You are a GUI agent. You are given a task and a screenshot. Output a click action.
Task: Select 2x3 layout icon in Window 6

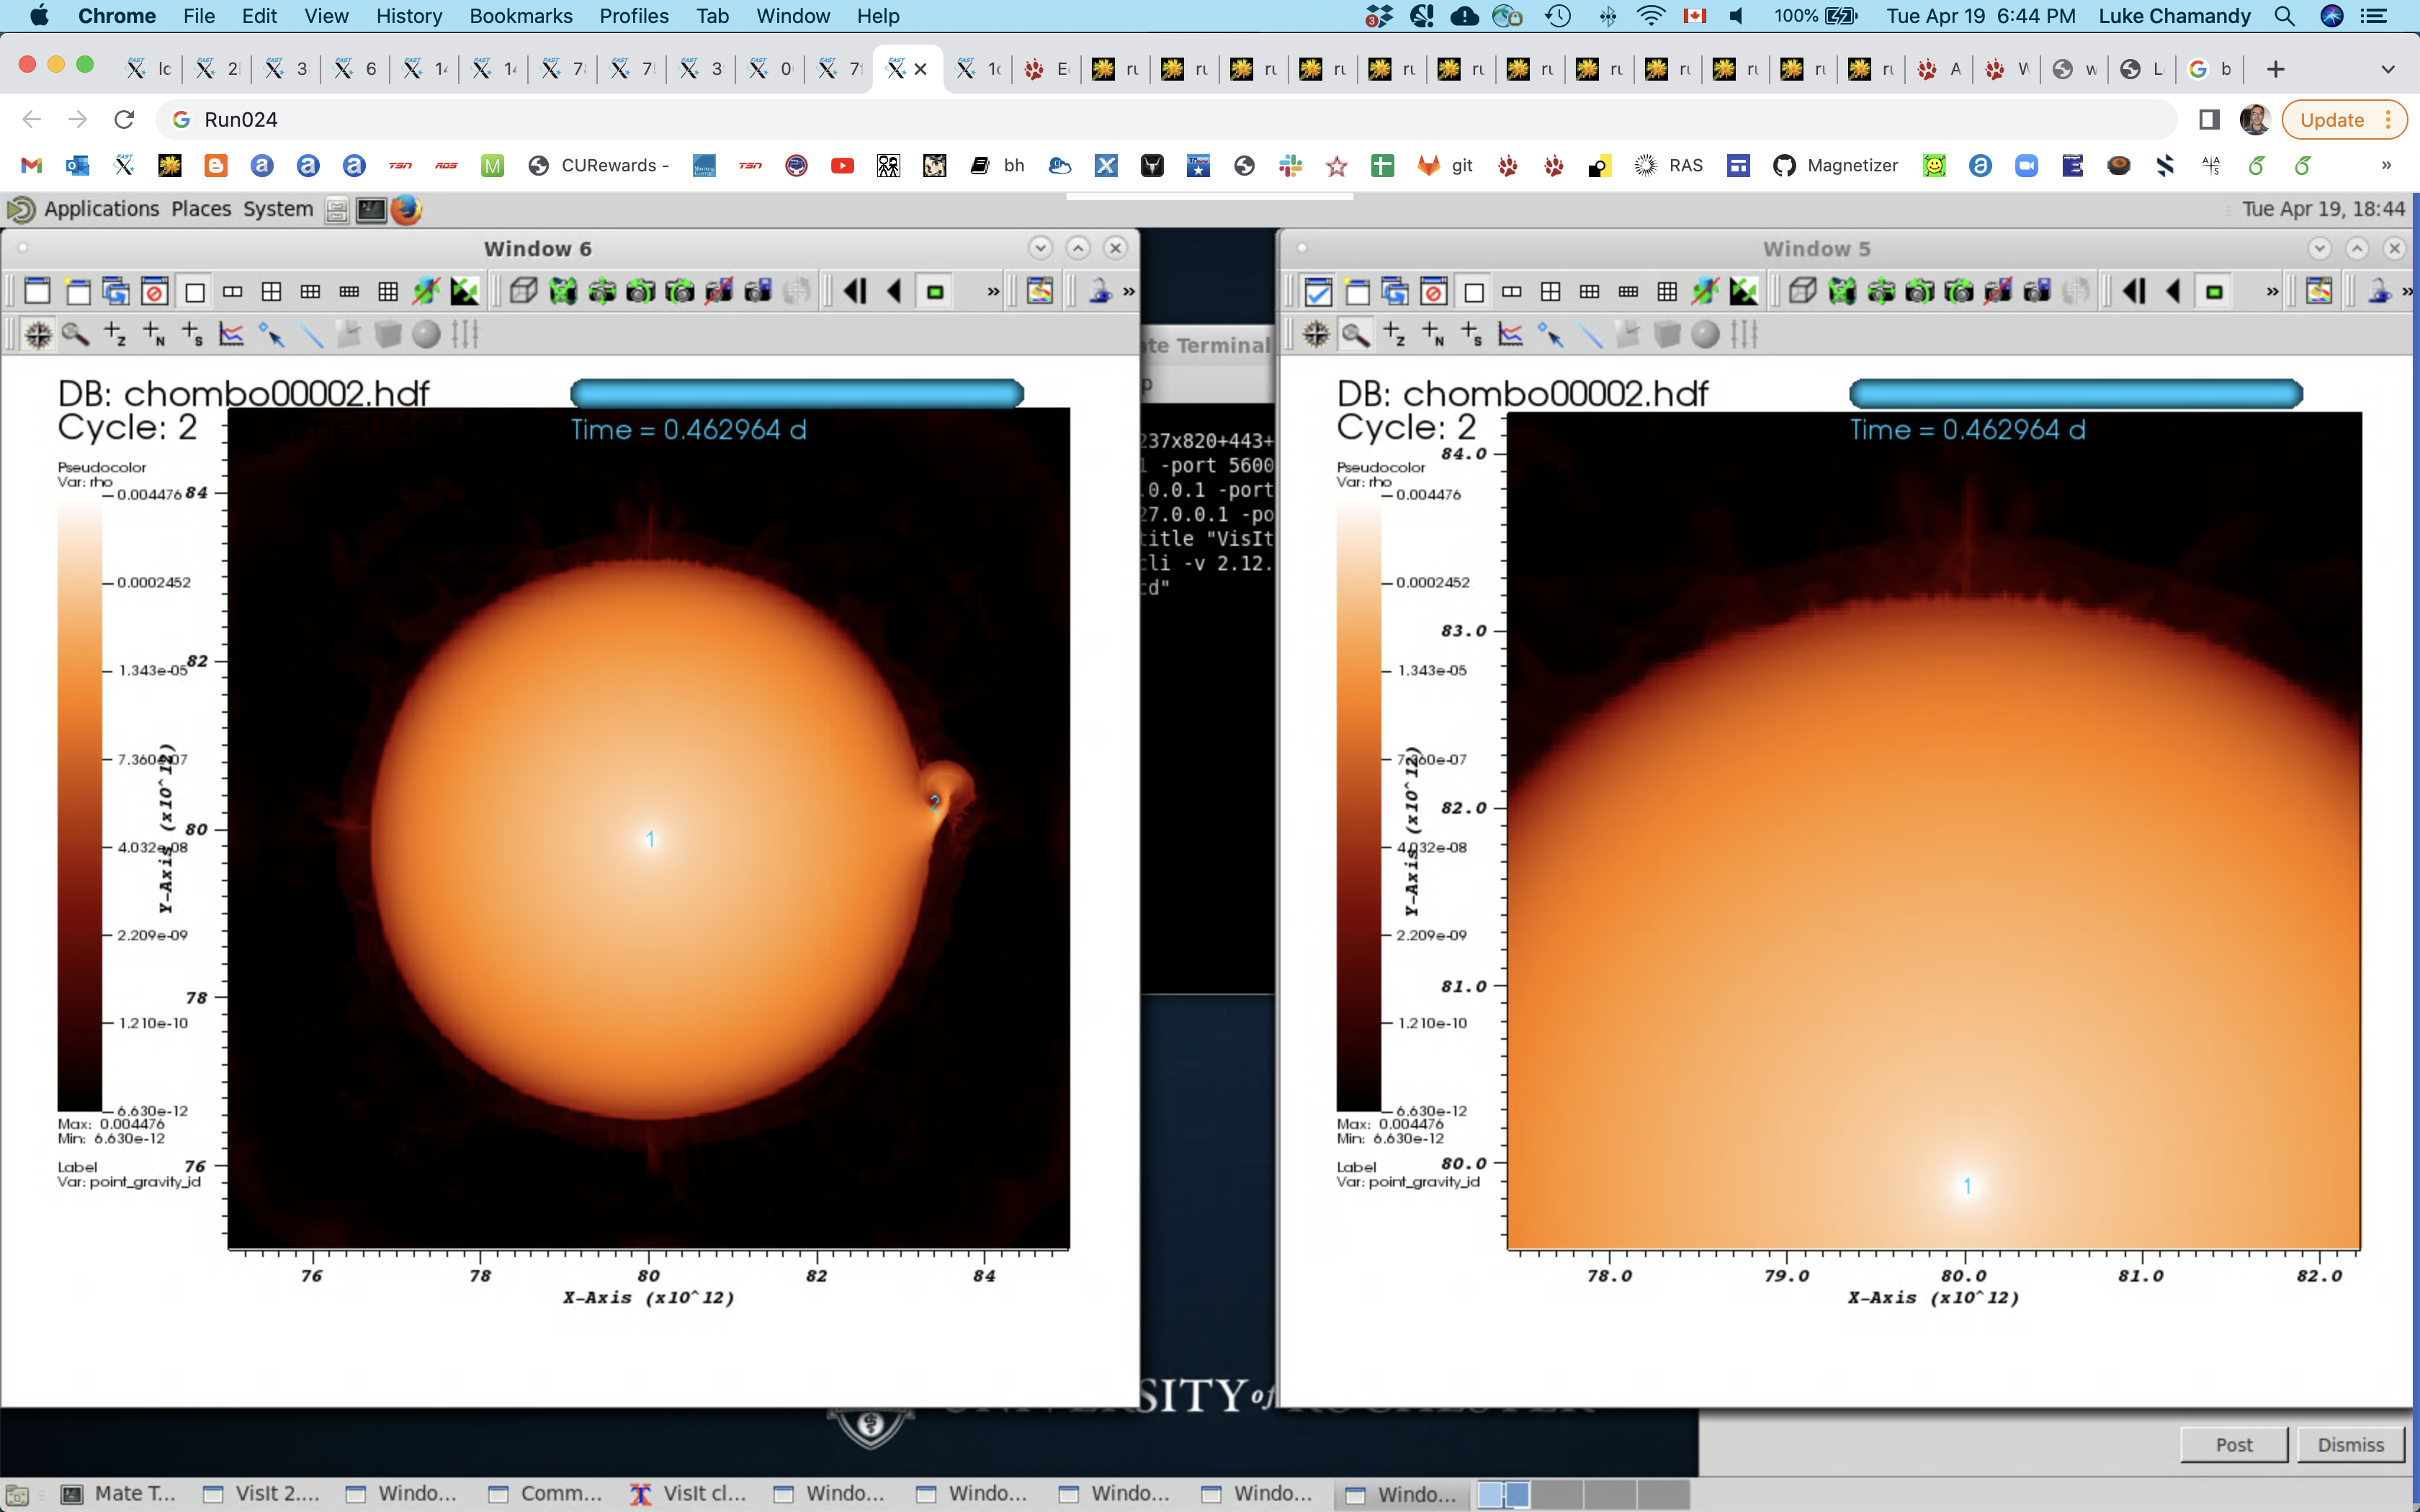(x=310, y=291)
